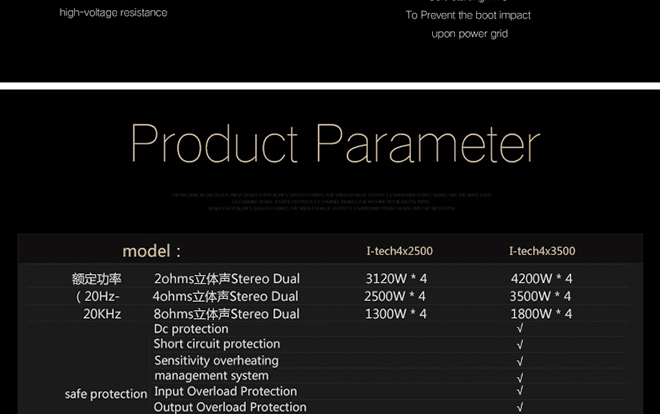Viewport: 660px width, 414px height.
Task: Click the 'high-voltage resistance' caption
Action: pyautogui.click(x=113, y=13)
